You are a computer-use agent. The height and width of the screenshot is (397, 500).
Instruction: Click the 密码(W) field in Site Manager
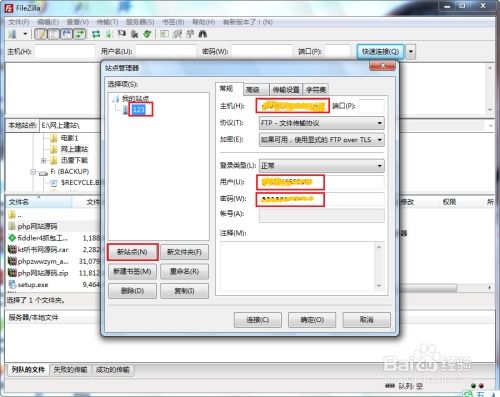point(322,199)
